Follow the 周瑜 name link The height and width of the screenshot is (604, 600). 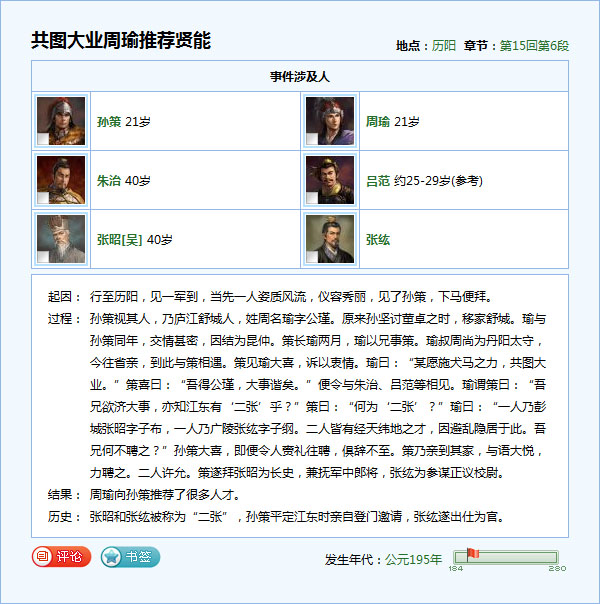pos(377,122)
